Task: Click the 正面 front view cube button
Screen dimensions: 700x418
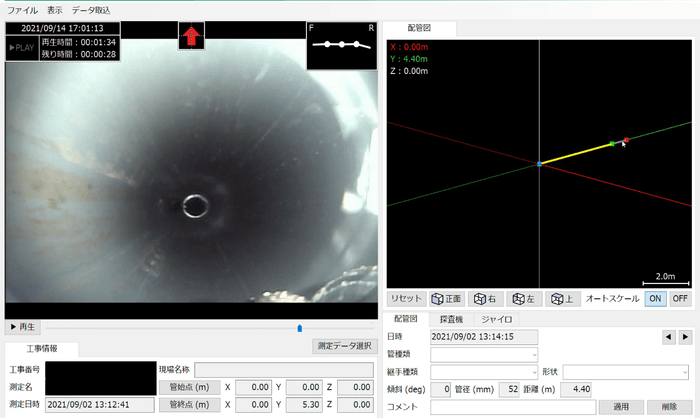Action: click(447, 298)
